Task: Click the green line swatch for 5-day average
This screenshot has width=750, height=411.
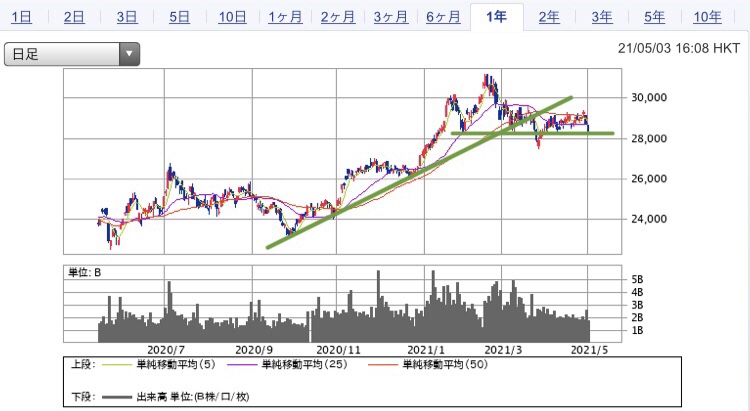Action: [117, 365]
